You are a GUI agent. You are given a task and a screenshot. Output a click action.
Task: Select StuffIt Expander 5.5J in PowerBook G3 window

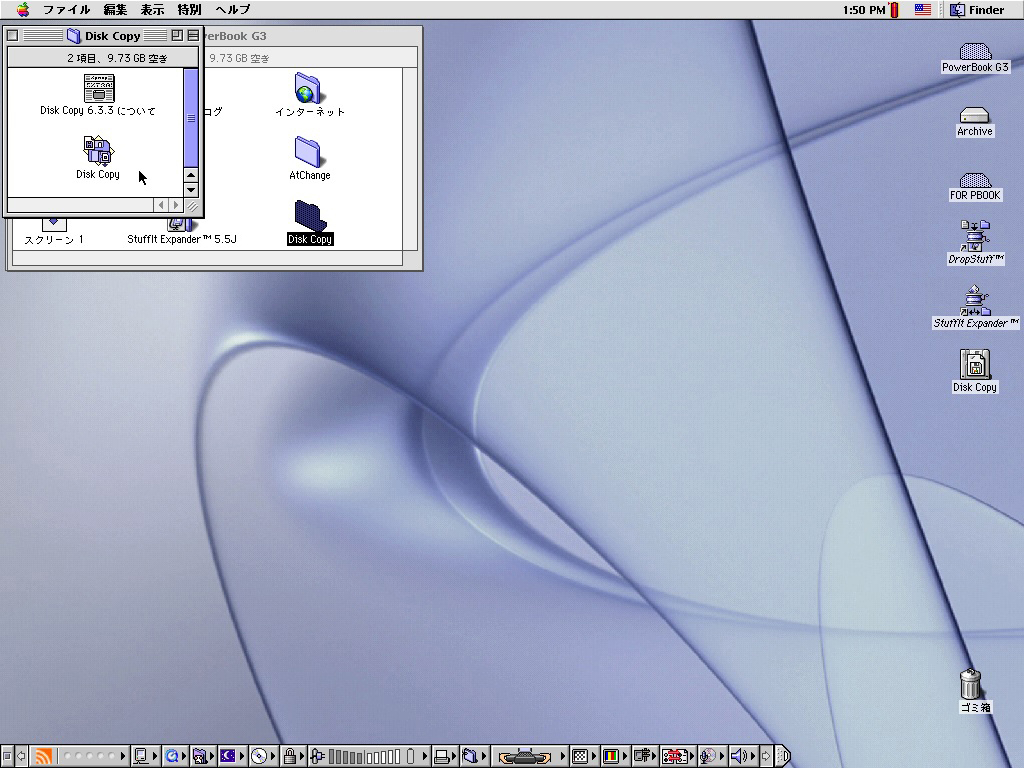pos(182,239)
